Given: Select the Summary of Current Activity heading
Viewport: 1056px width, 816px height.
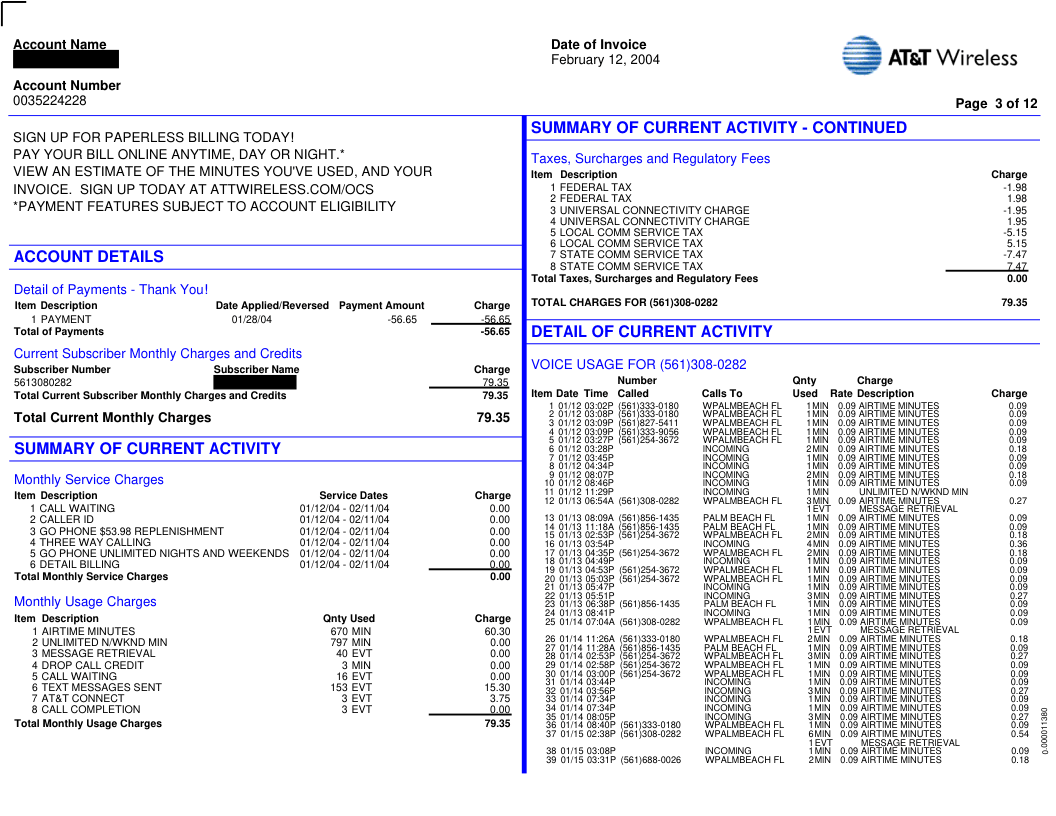Looking at the screenshot, I should tap(147, 449).
